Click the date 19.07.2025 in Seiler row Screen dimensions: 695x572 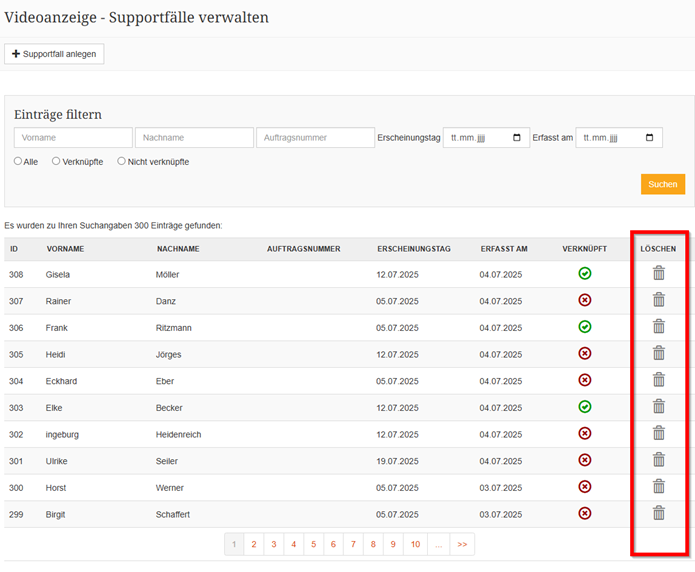coord(397,461)
